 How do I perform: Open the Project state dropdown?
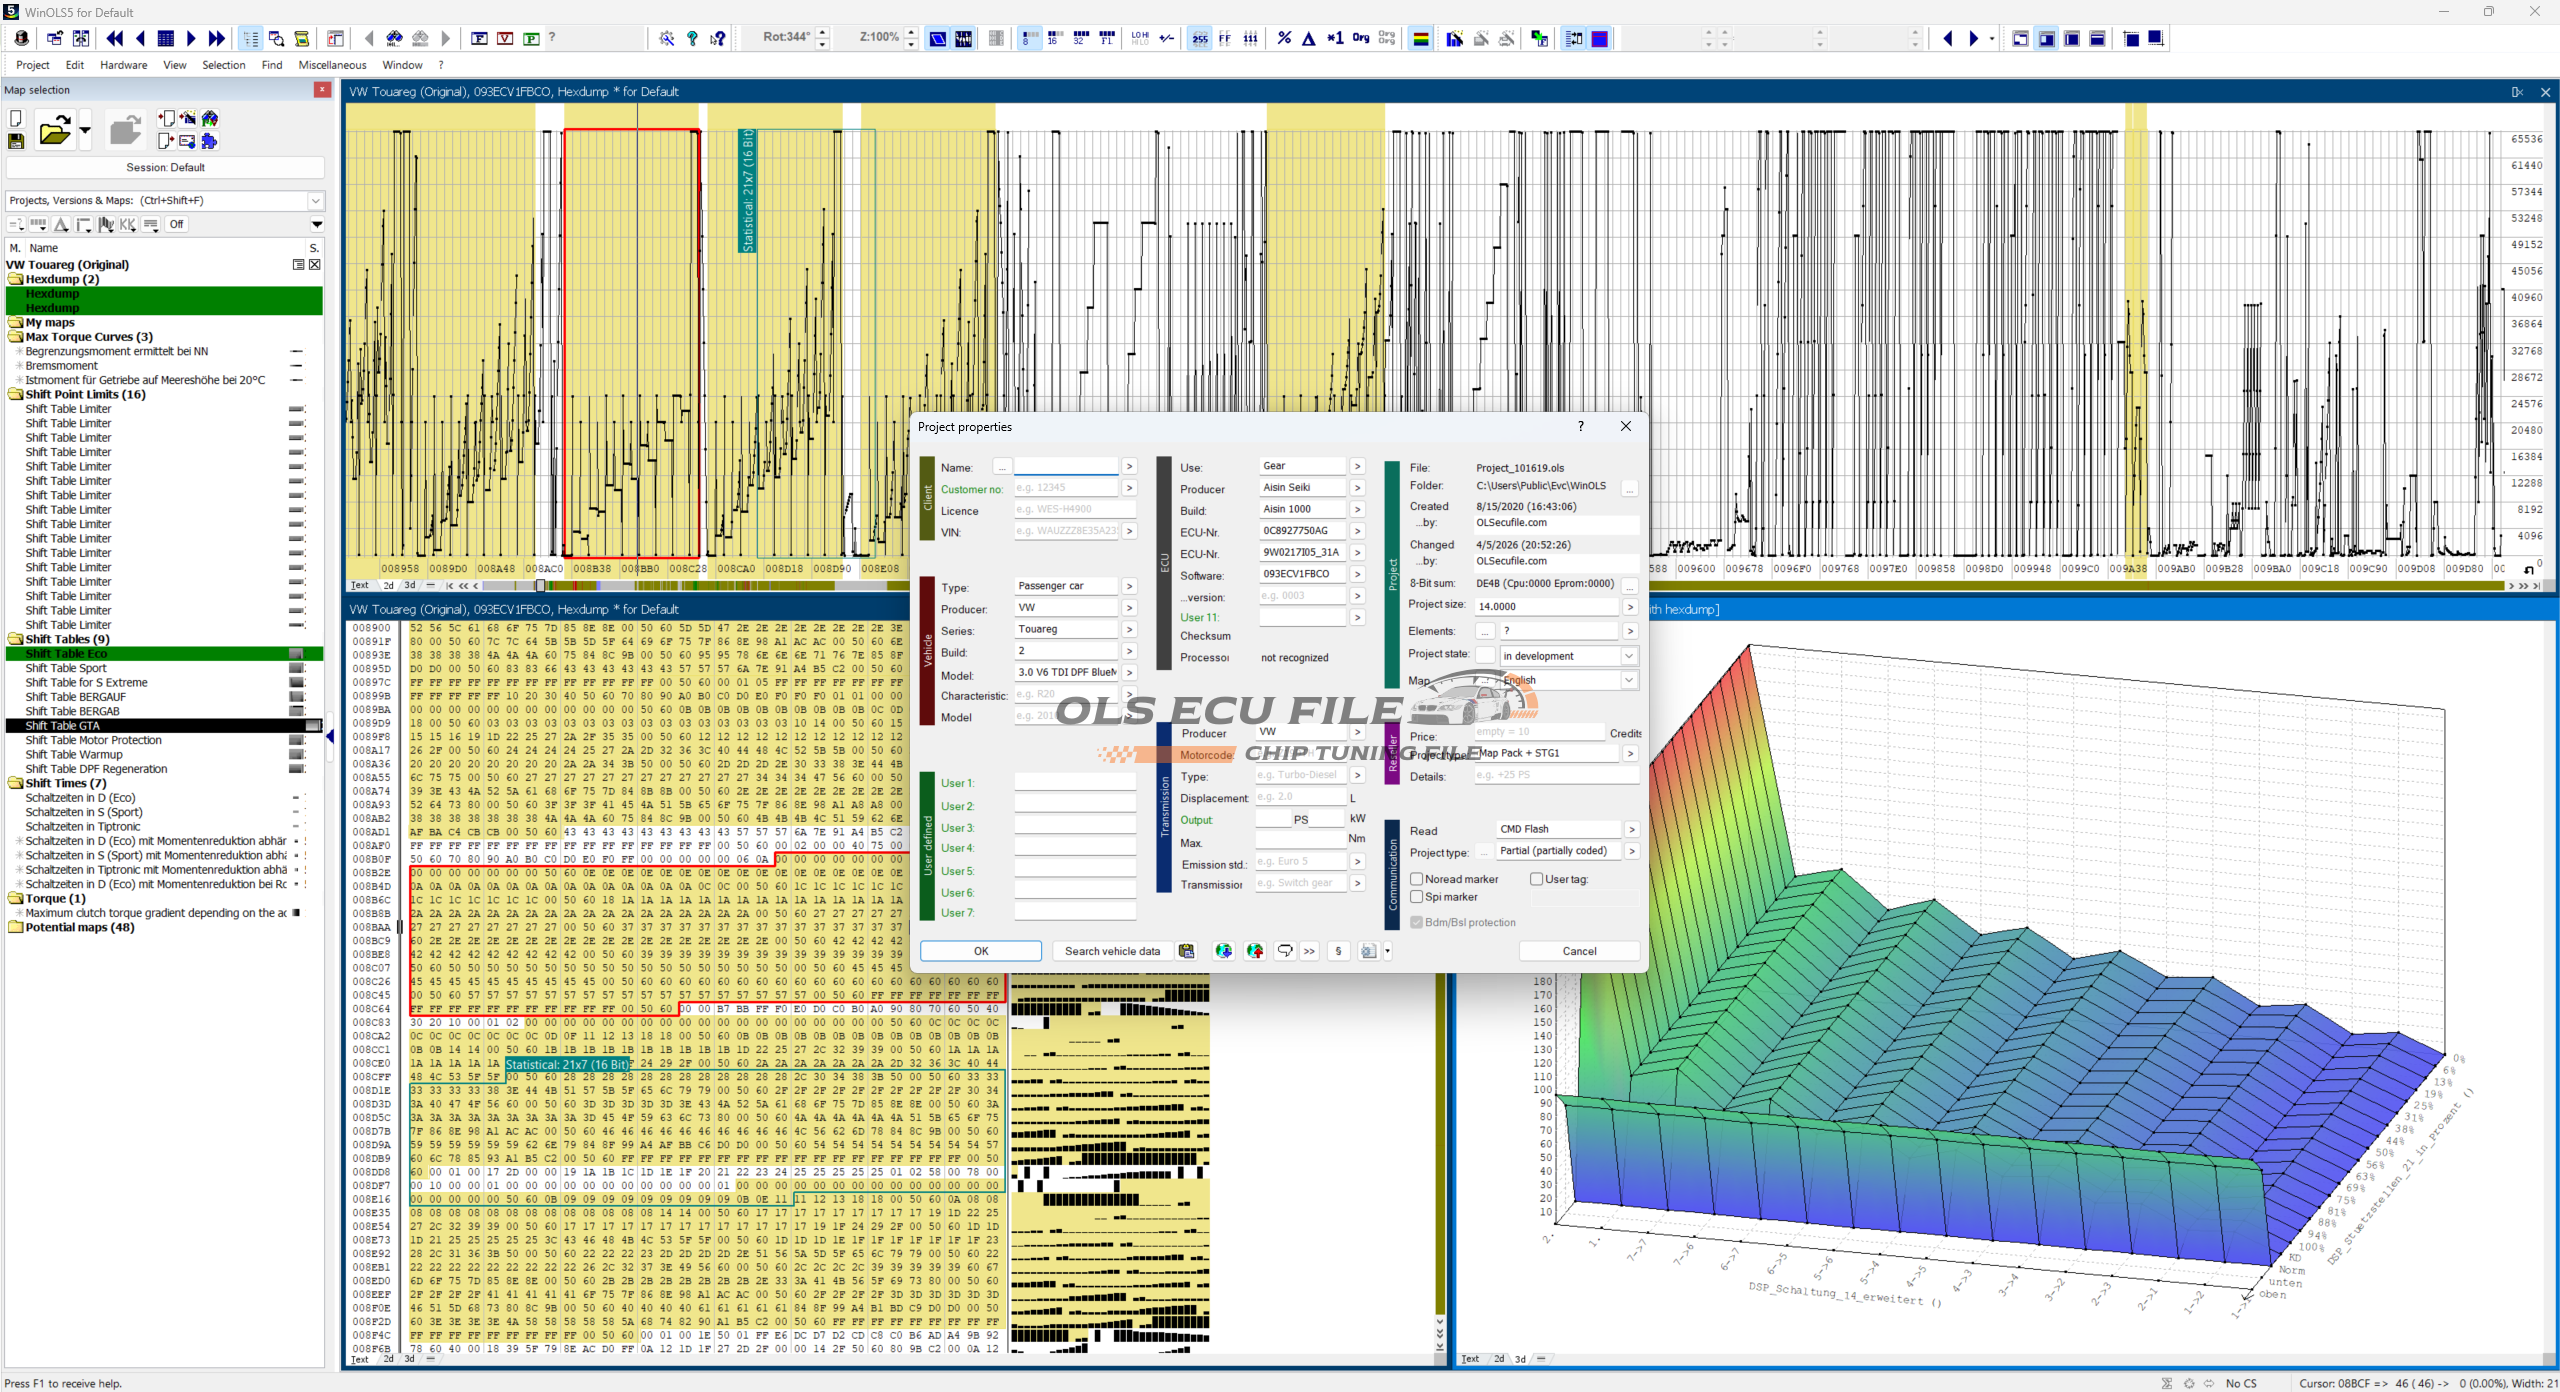point(1628,656)
